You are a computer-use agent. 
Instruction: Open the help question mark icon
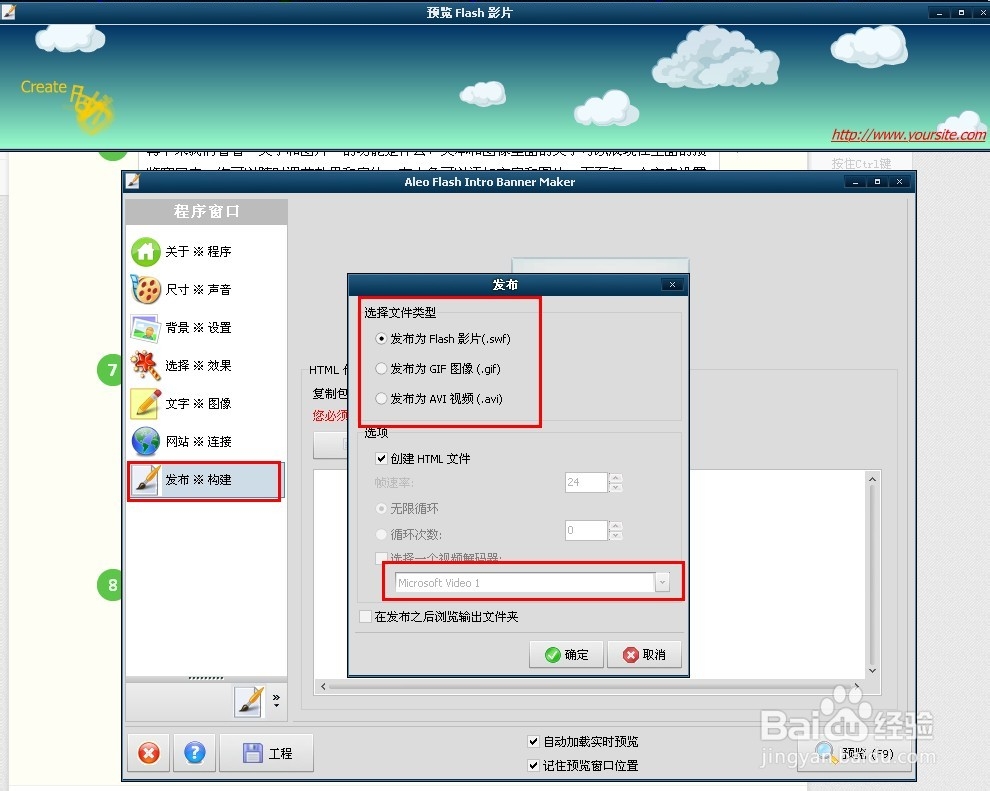pyautogui.click(x=194, y=753)
